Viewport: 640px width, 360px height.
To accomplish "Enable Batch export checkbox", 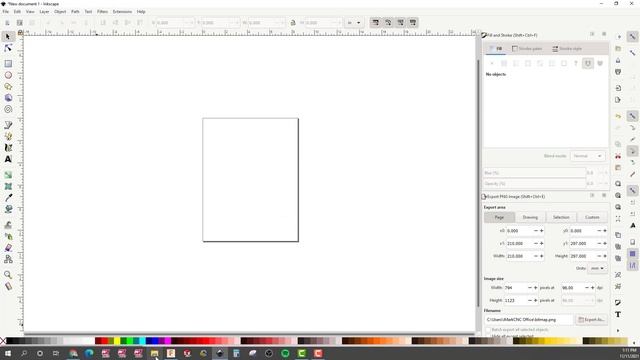I will tap(488, 329).
